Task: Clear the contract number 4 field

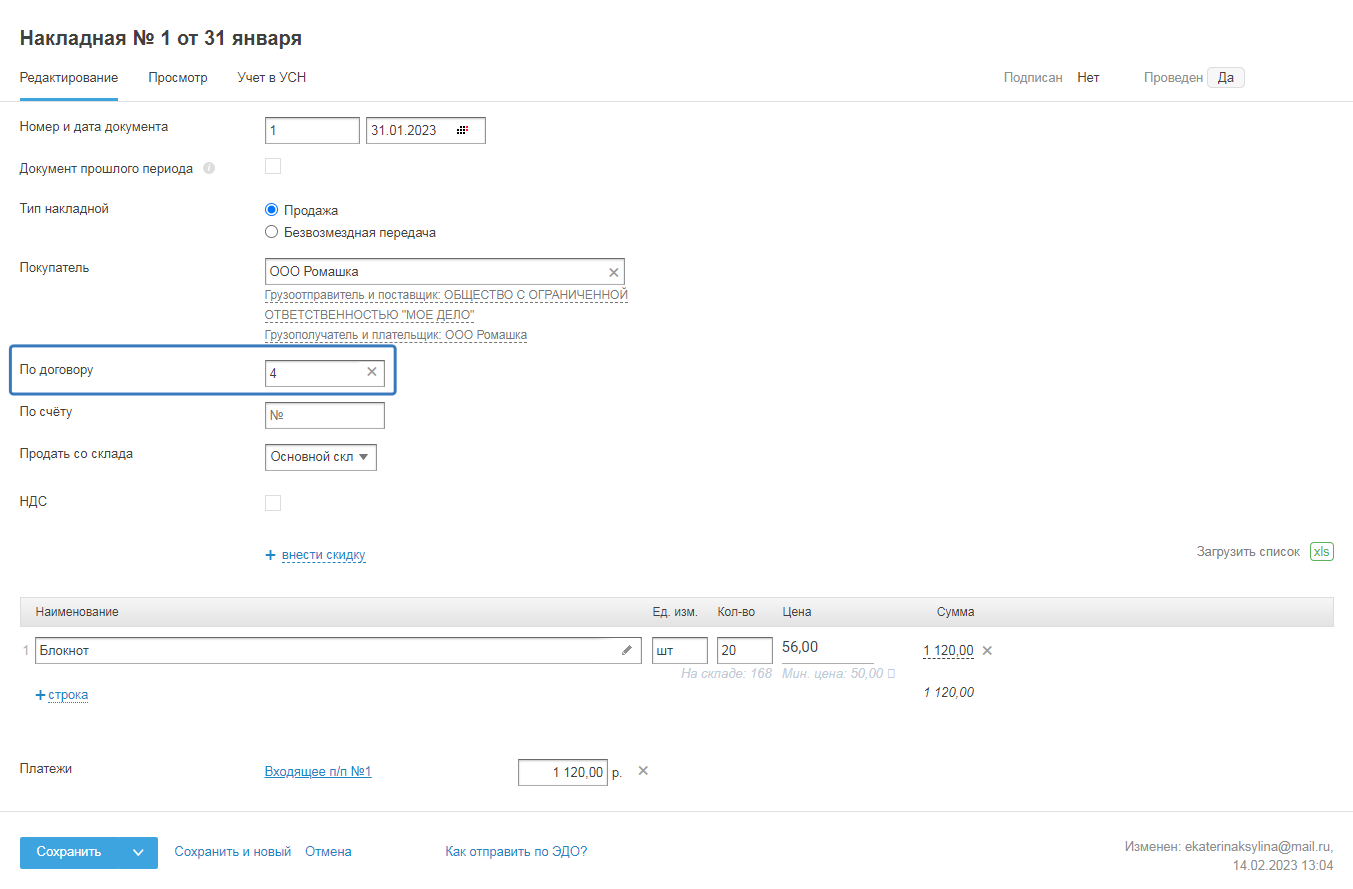Action: tap(372, 372)
